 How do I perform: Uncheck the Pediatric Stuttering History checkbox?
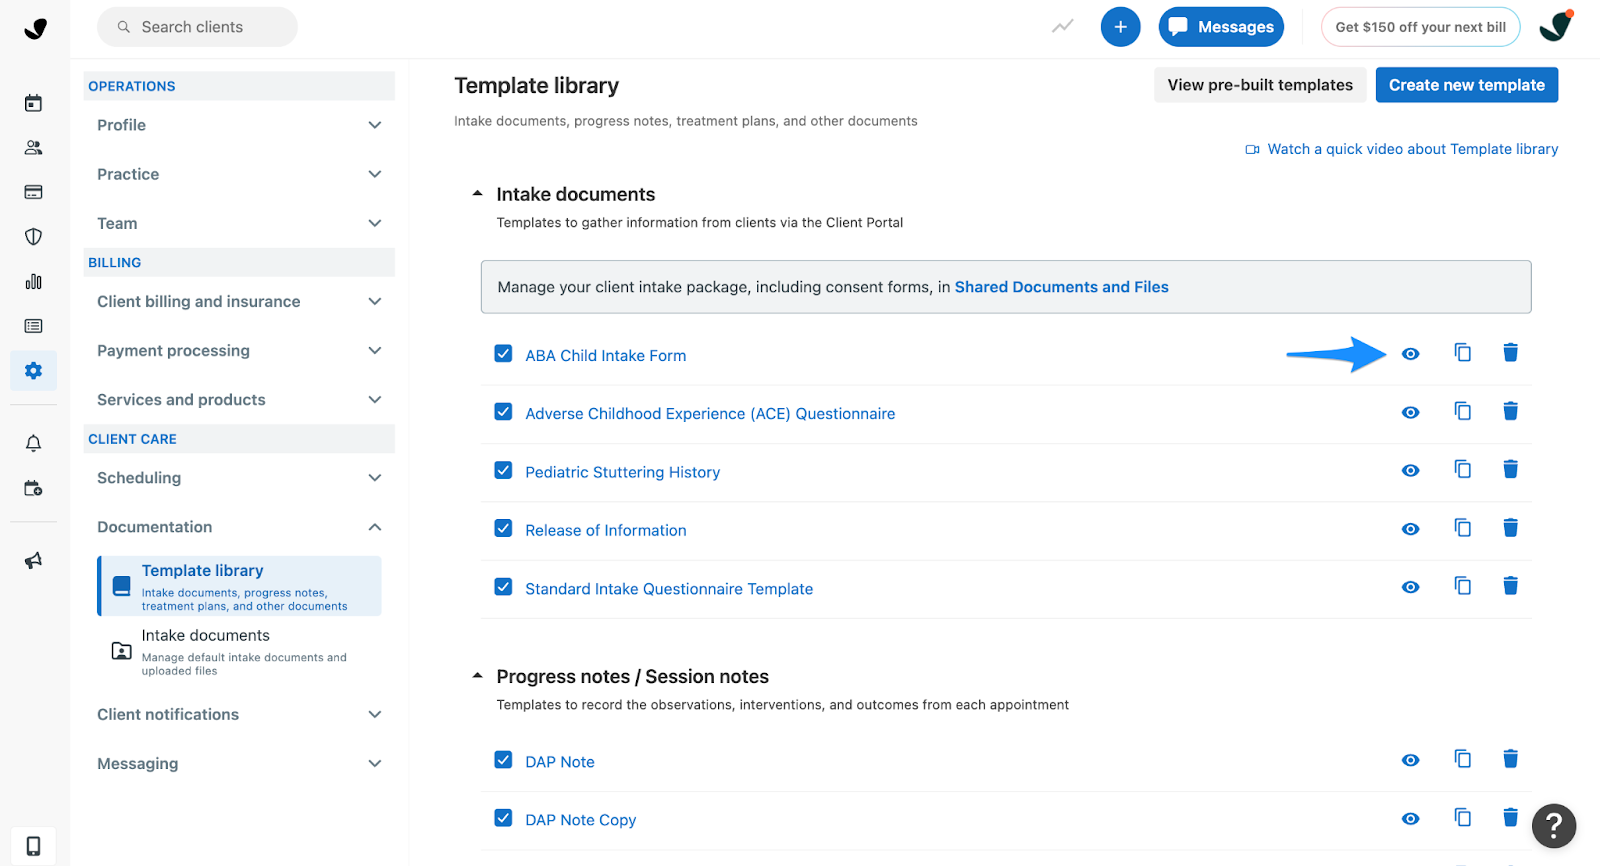point(503,469)
